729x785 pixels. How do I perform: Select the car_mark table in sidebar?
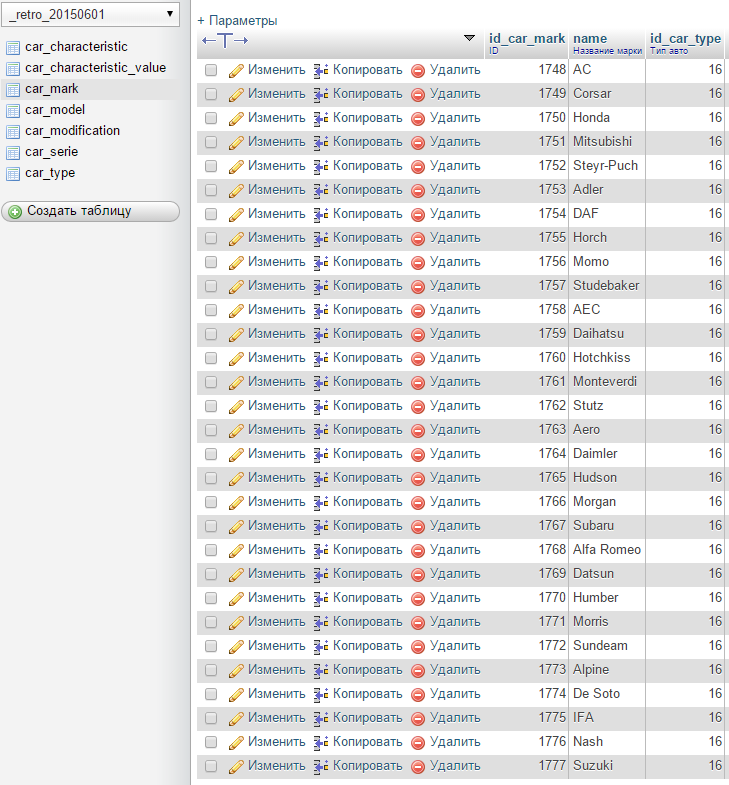coord(52,89)
